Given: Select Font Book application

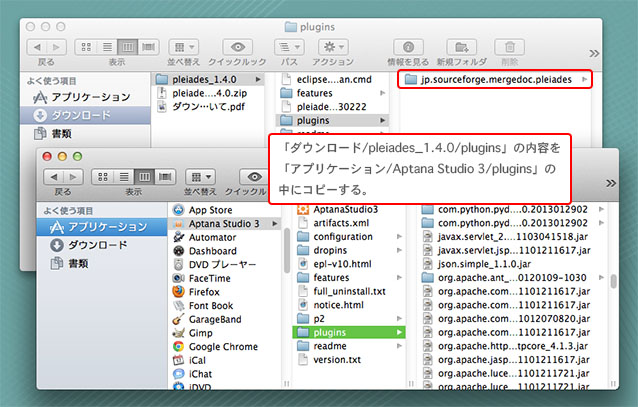Looking at the screenshot, I should point(225,306).
